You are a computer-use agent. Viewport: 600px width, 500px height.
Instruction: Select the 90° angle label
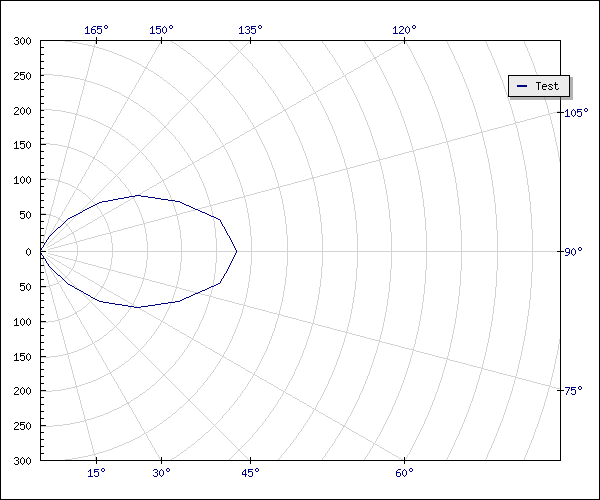[572, 252]
